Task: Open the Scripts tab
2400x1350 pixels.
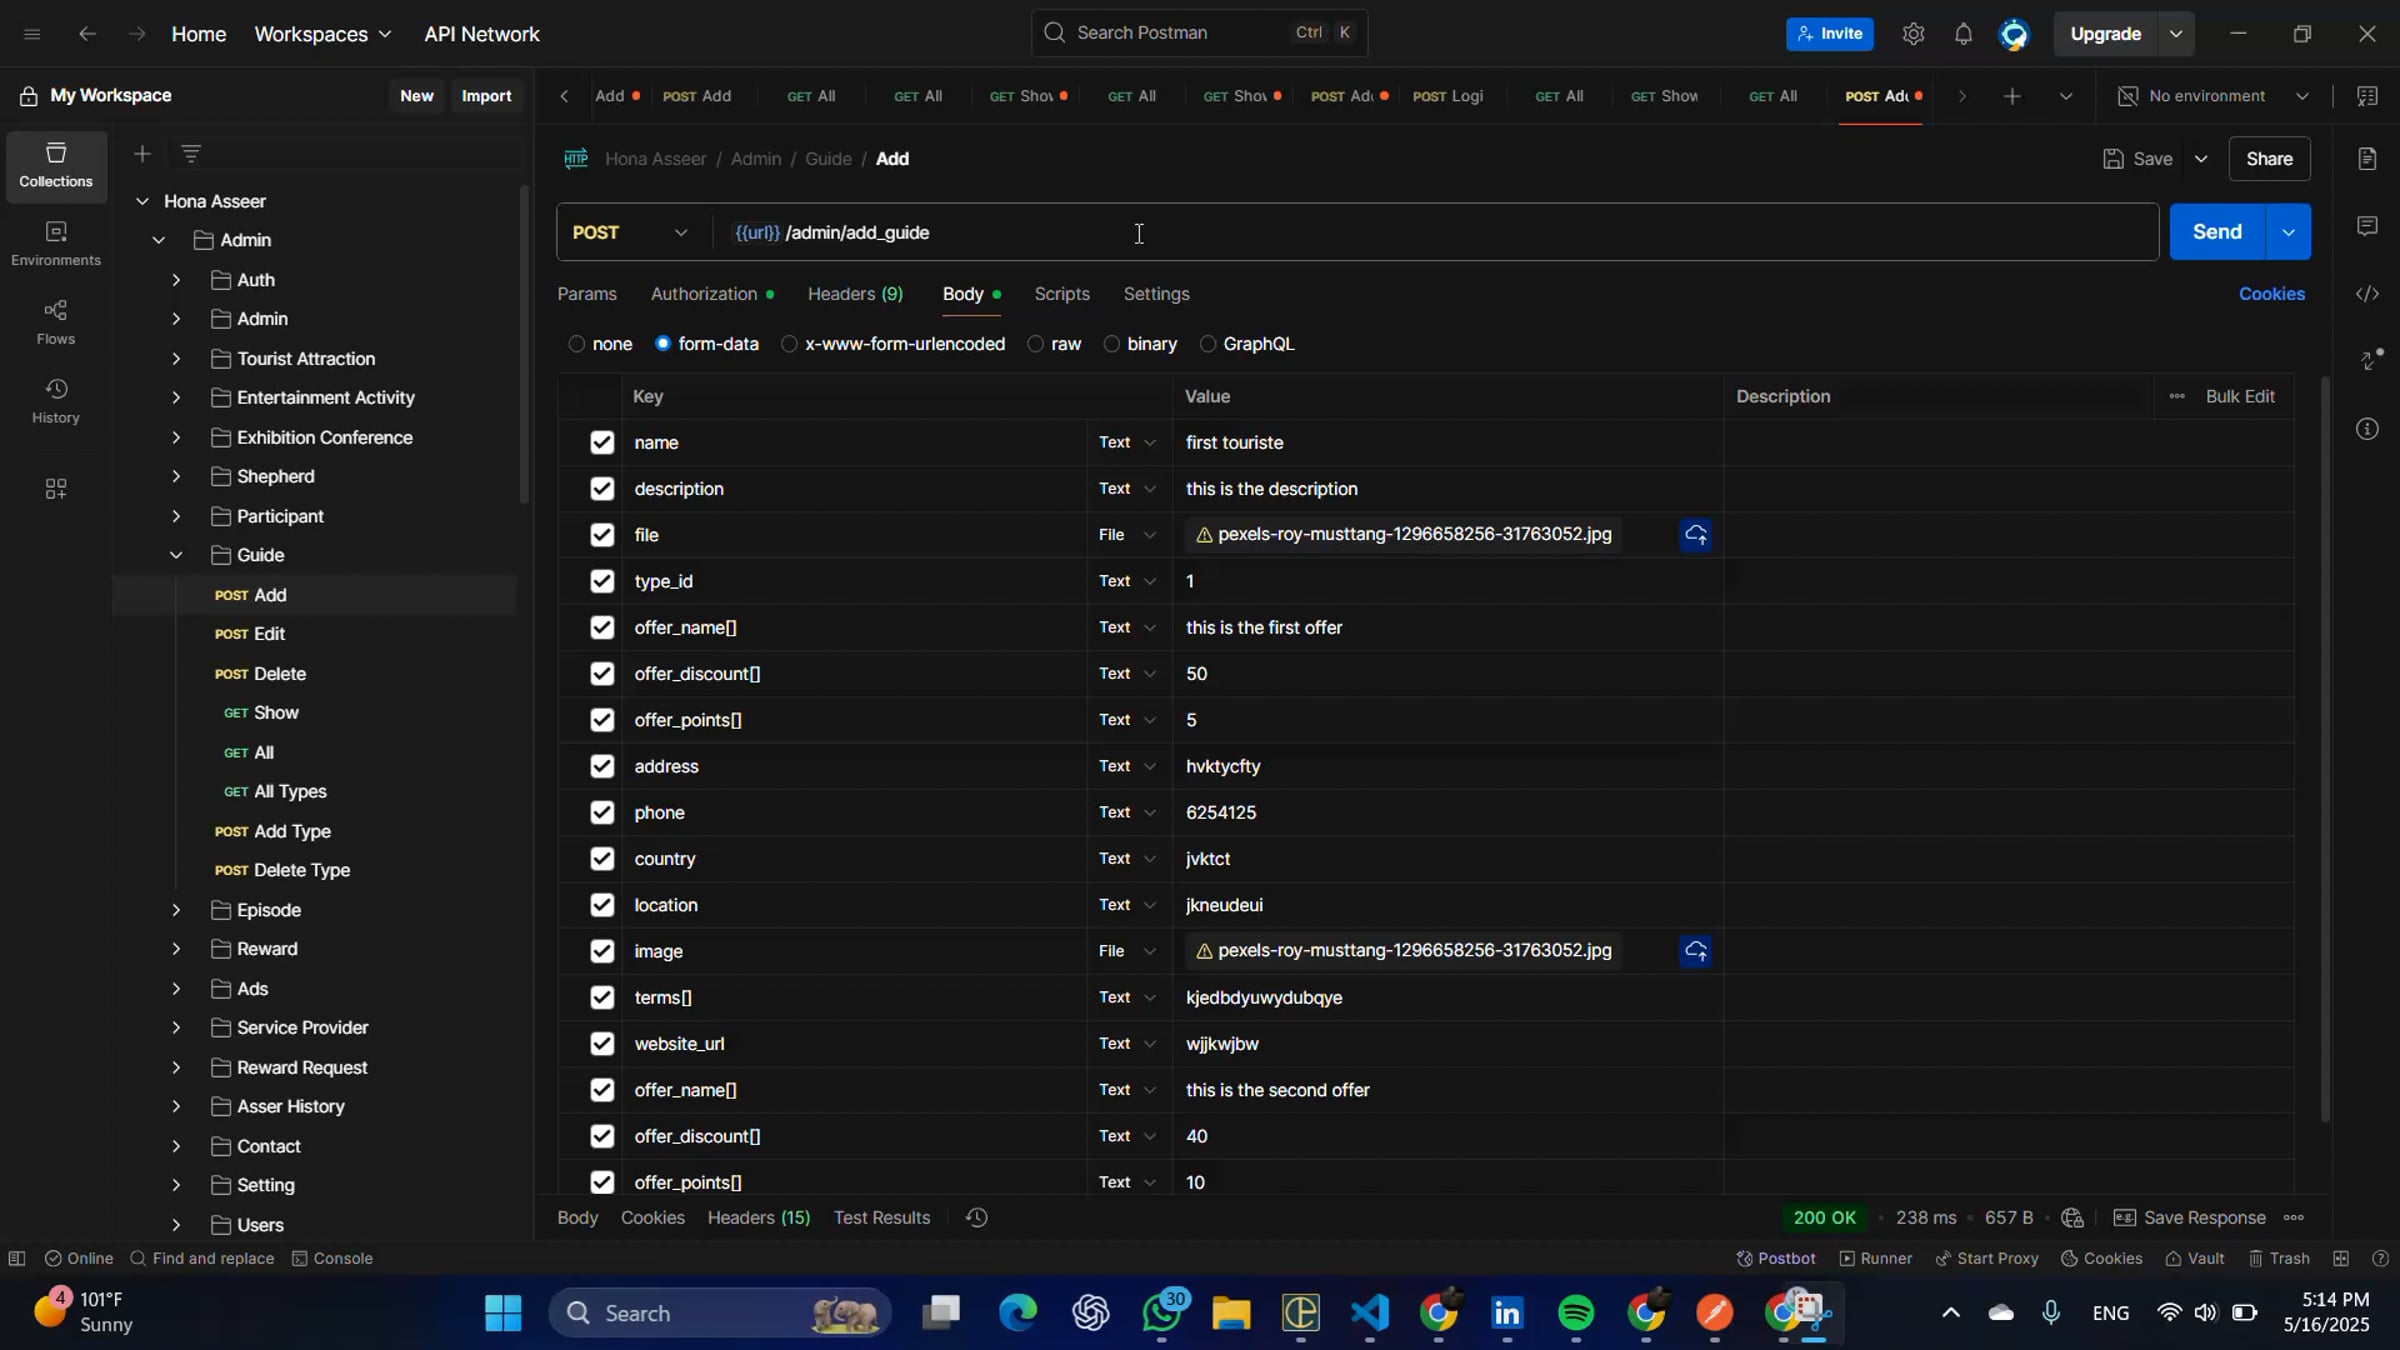Action: (1061, 294)
